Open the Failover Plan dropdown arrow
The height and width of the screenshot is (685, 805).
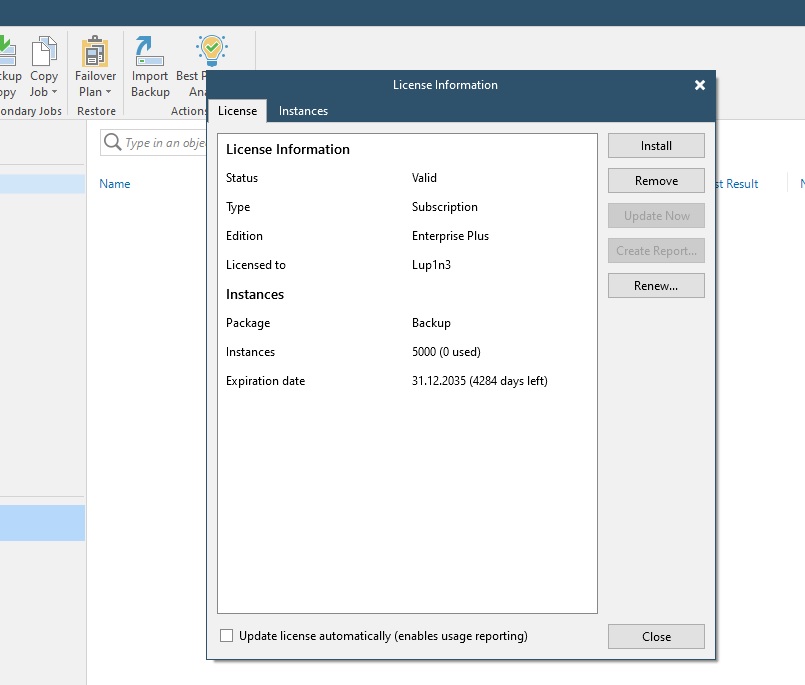point(108,92)
